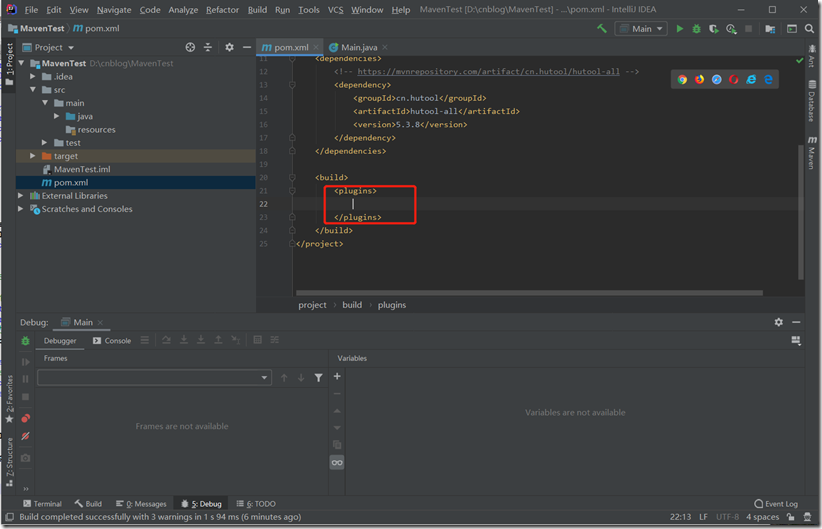
Task: Click the editor horizontal scrollbar
Action: (x=529, y=293)
